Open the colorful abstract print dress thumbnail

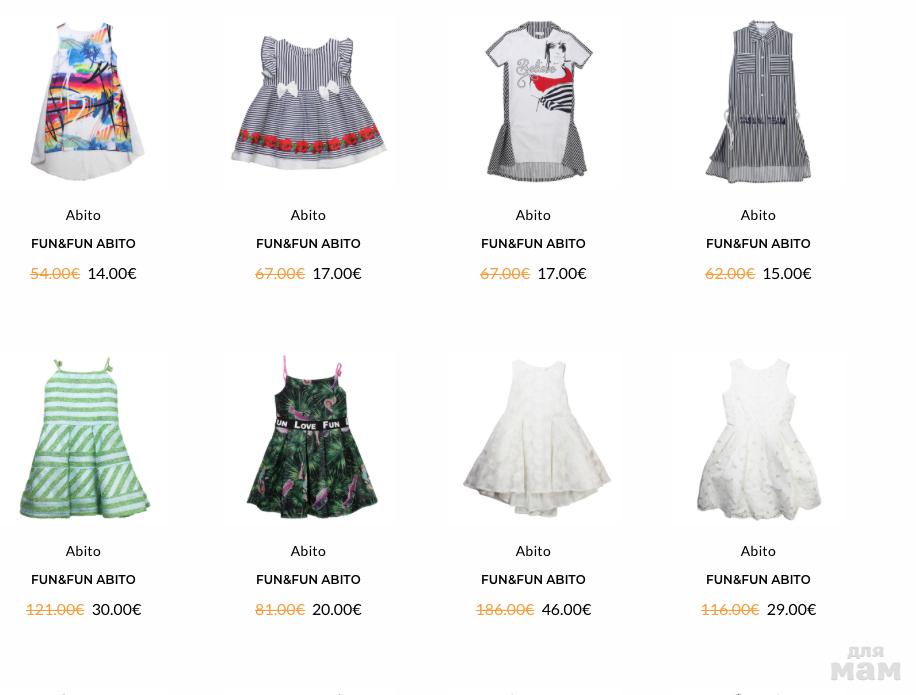pos(86,100)
